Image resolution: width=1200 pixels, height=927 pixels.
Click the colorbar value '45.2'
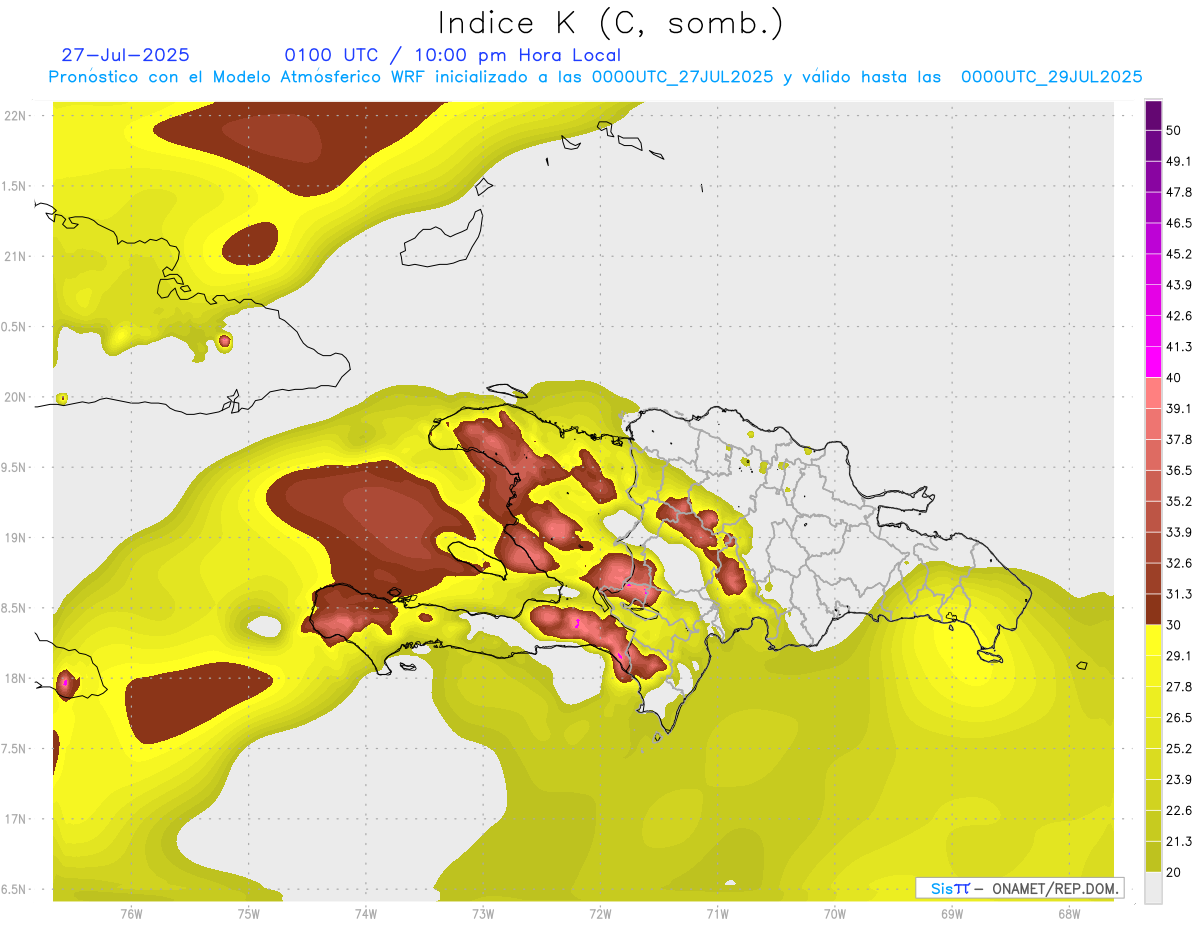coord(1179,254)
